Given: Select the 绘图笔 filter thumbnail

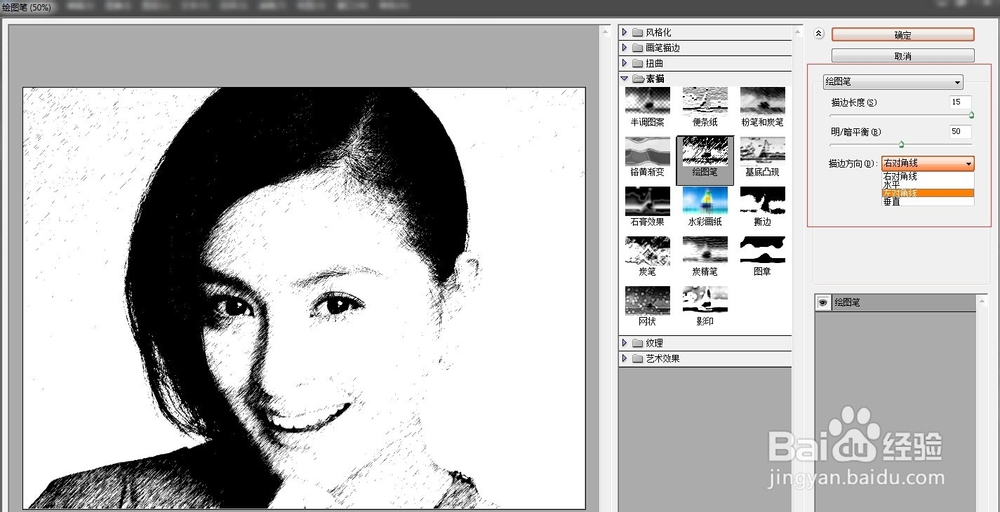Looking at the screenshot, I should [x=705, y=150].
